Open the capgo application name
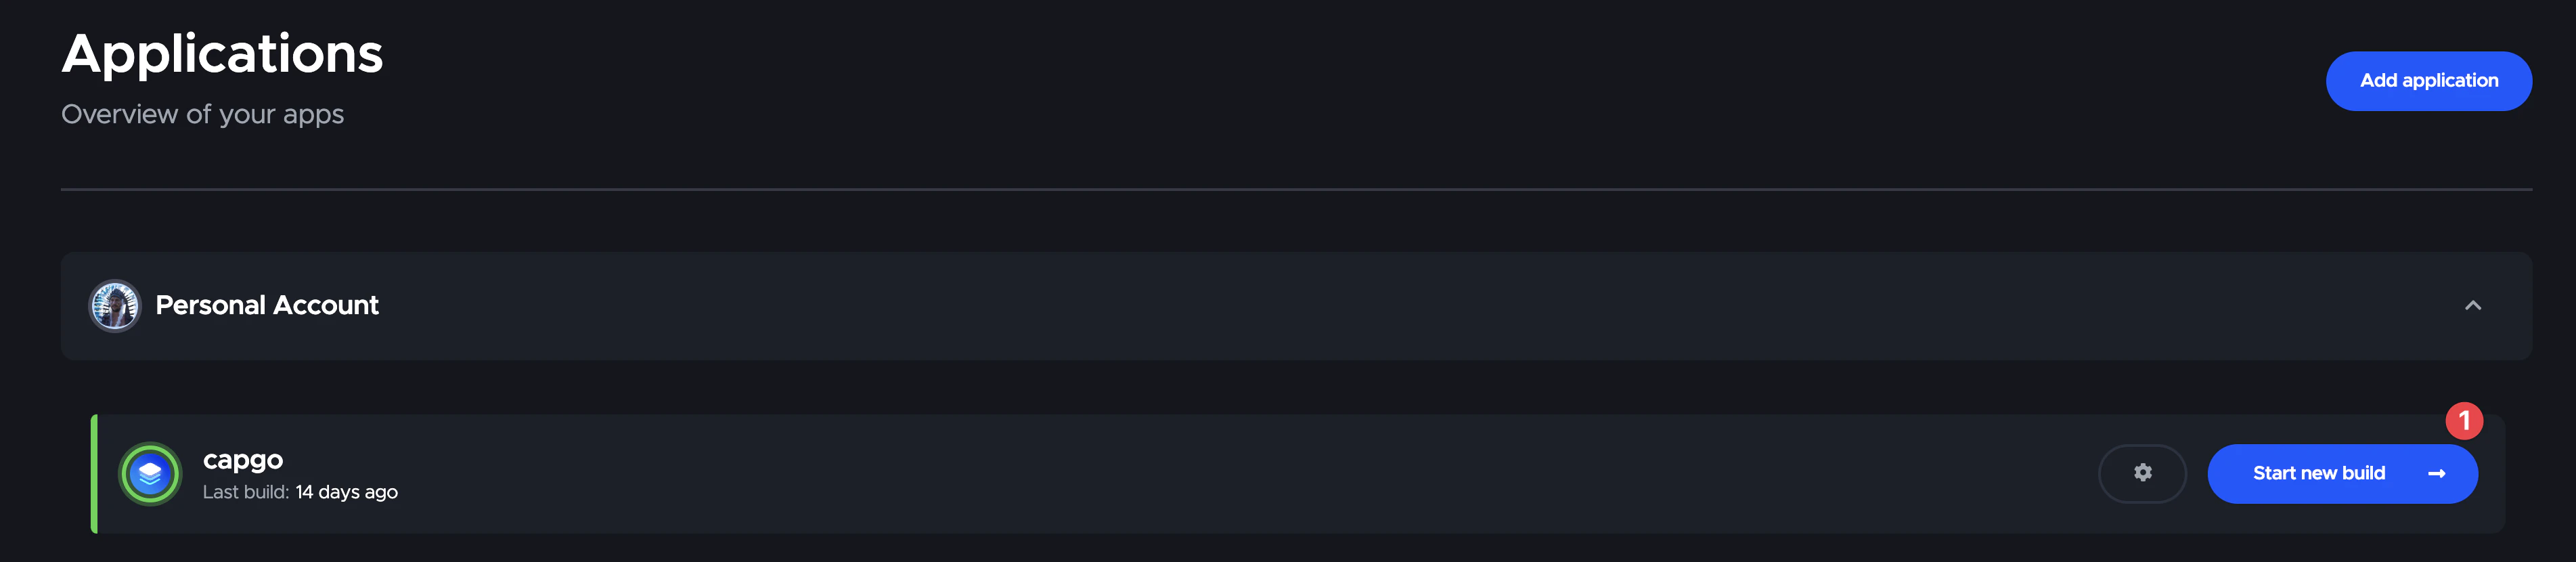The image size is (2576, 562). click(x=243, y=460)
